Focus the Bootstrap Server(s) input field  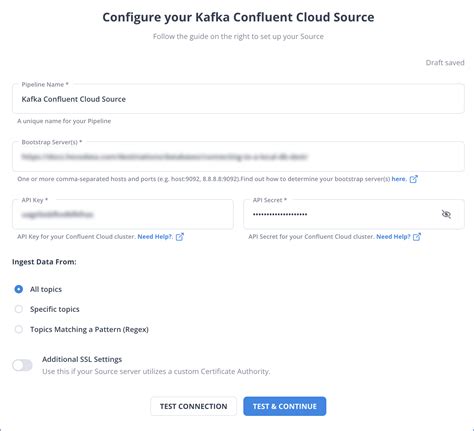point(238,157)
